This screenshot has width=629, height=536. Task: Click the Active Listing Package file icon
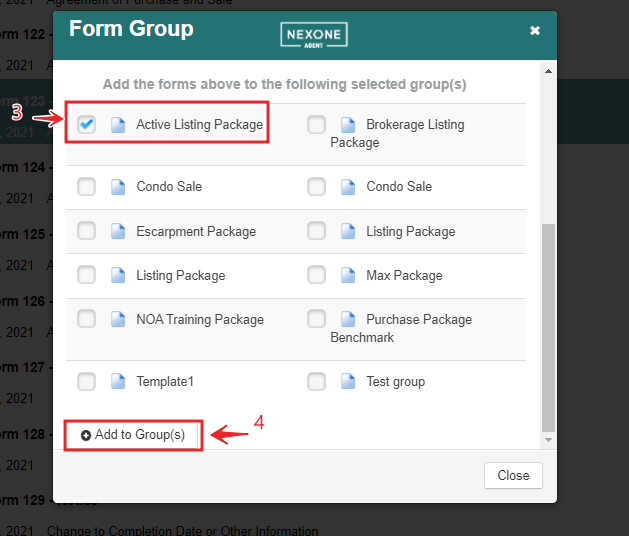click(x=118, y=125)
